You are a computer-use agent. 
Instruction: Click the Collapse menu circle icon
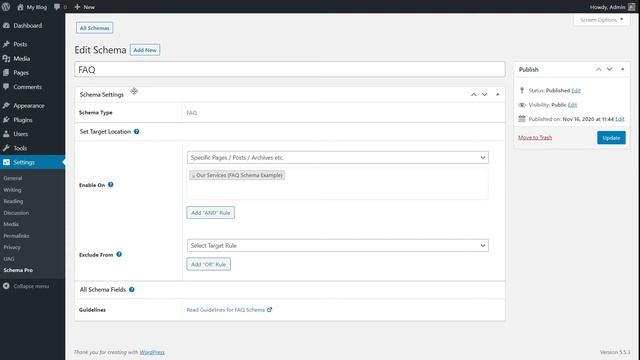[6, 286]
